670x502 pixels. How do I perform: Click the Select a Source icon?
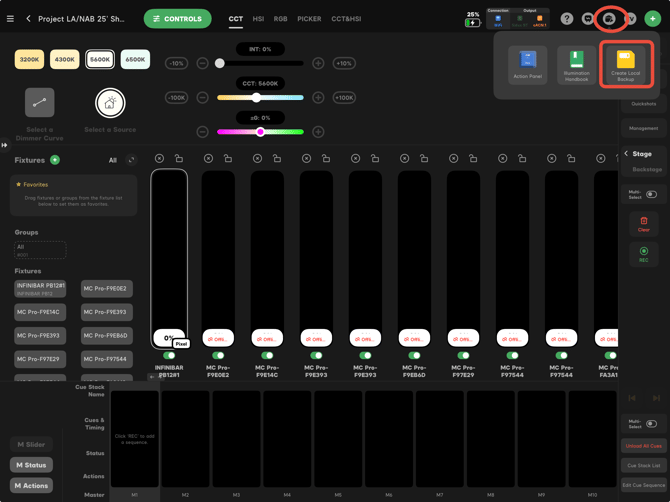coord(110,103)
